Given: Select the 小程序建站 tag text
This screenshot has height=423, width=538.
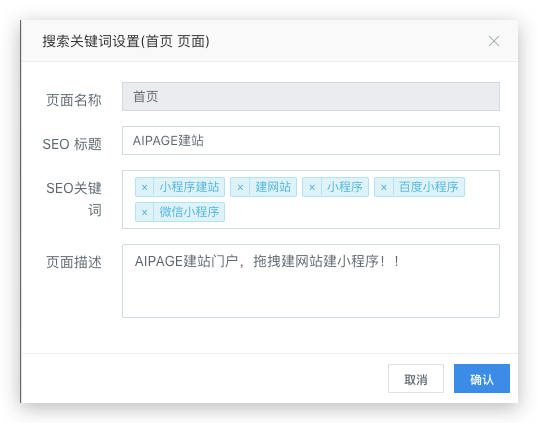Looking at the screenshot, I should [189, 187].
